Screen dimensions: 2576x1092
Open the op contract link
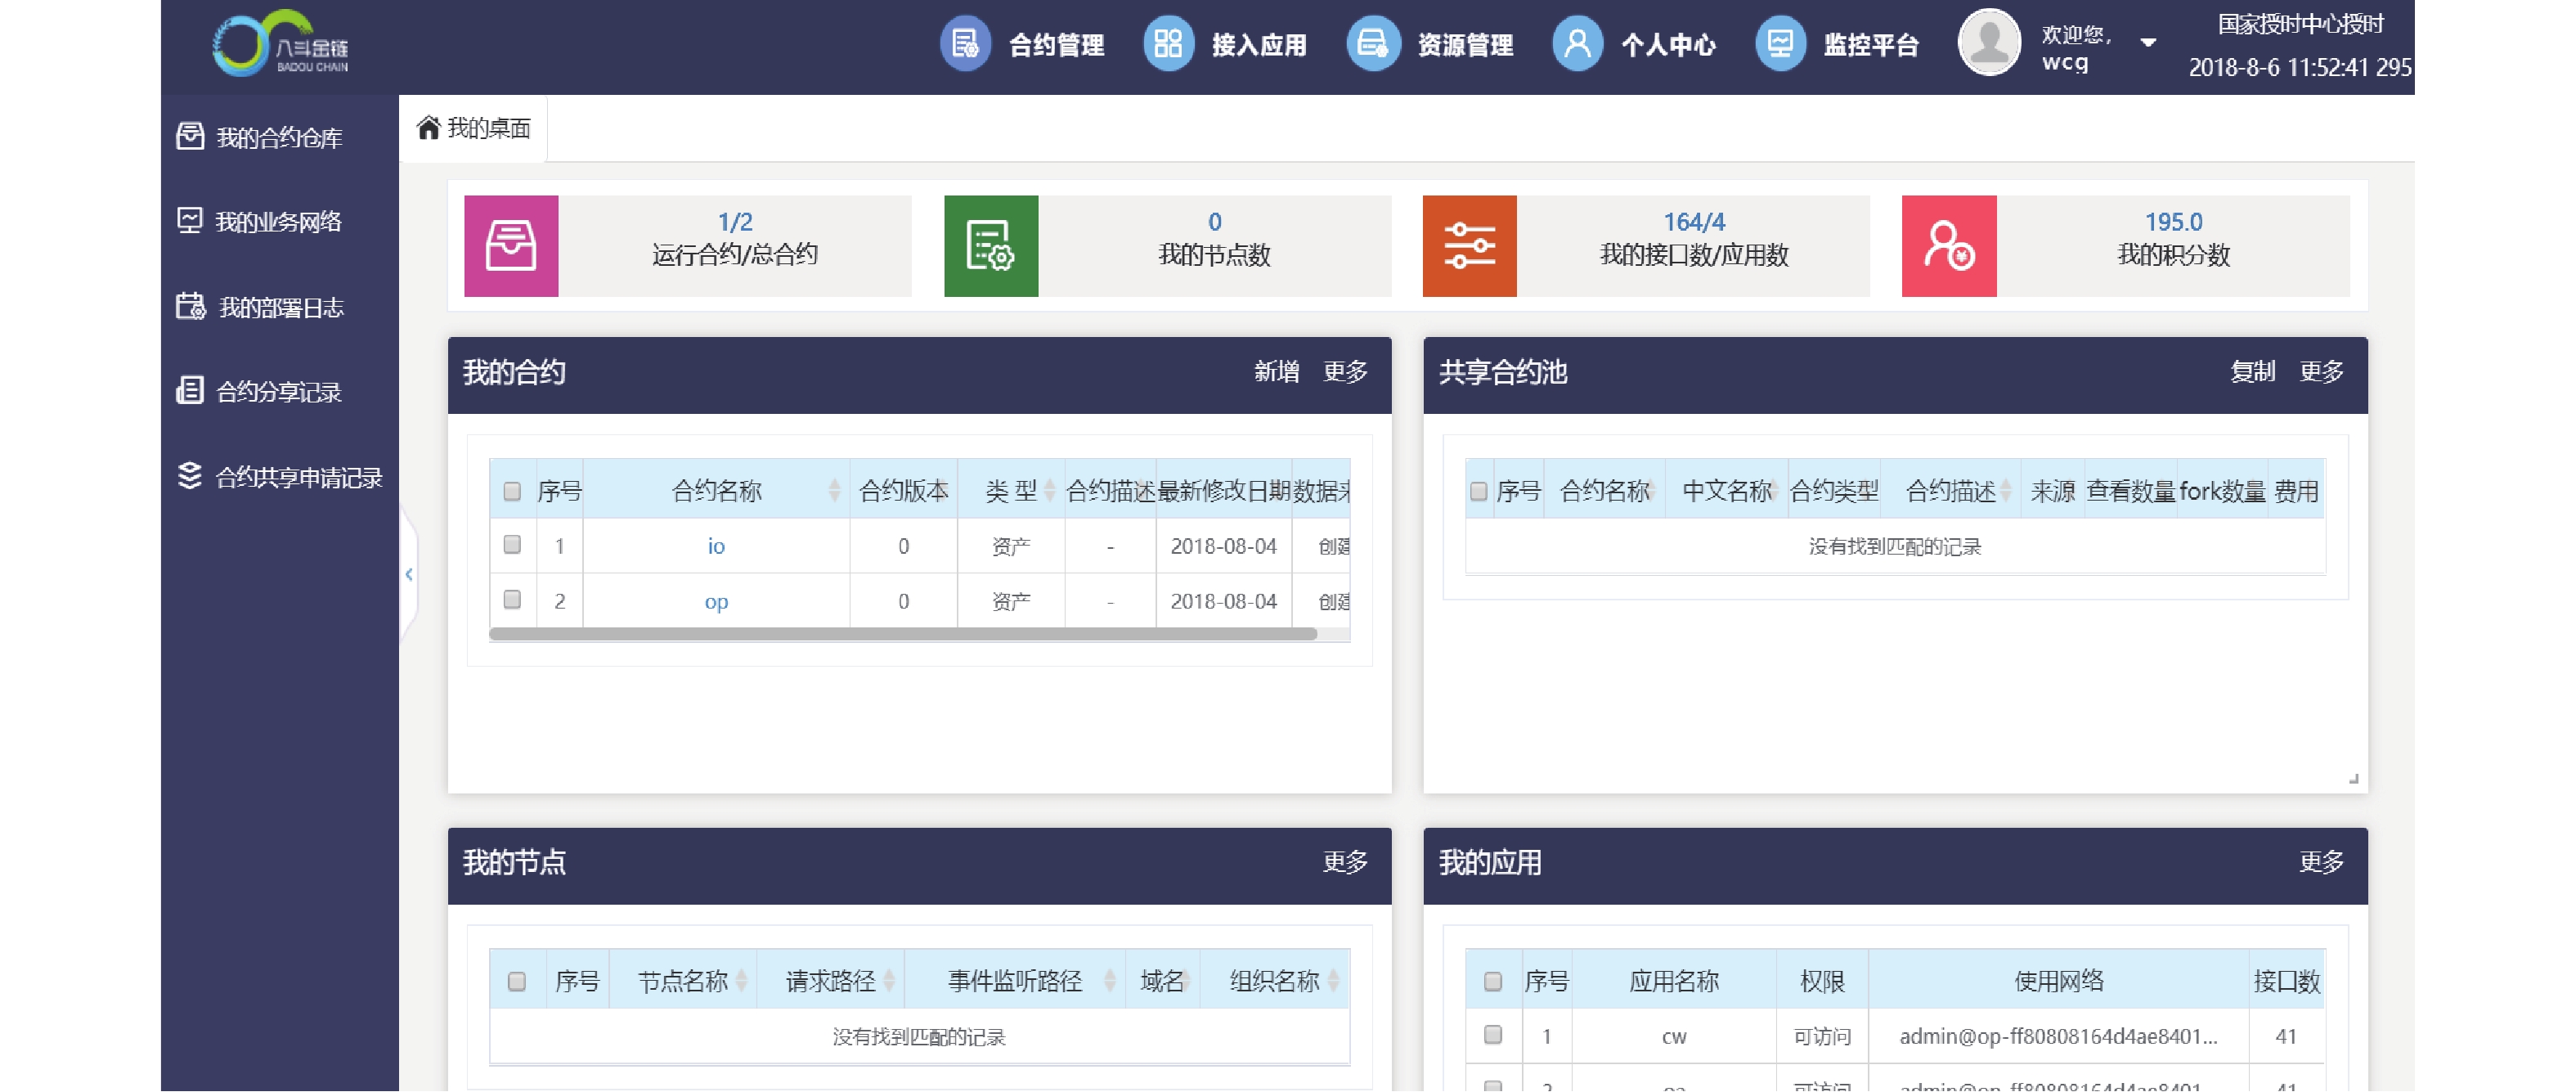pyautogui.click(x=716, y=601)
